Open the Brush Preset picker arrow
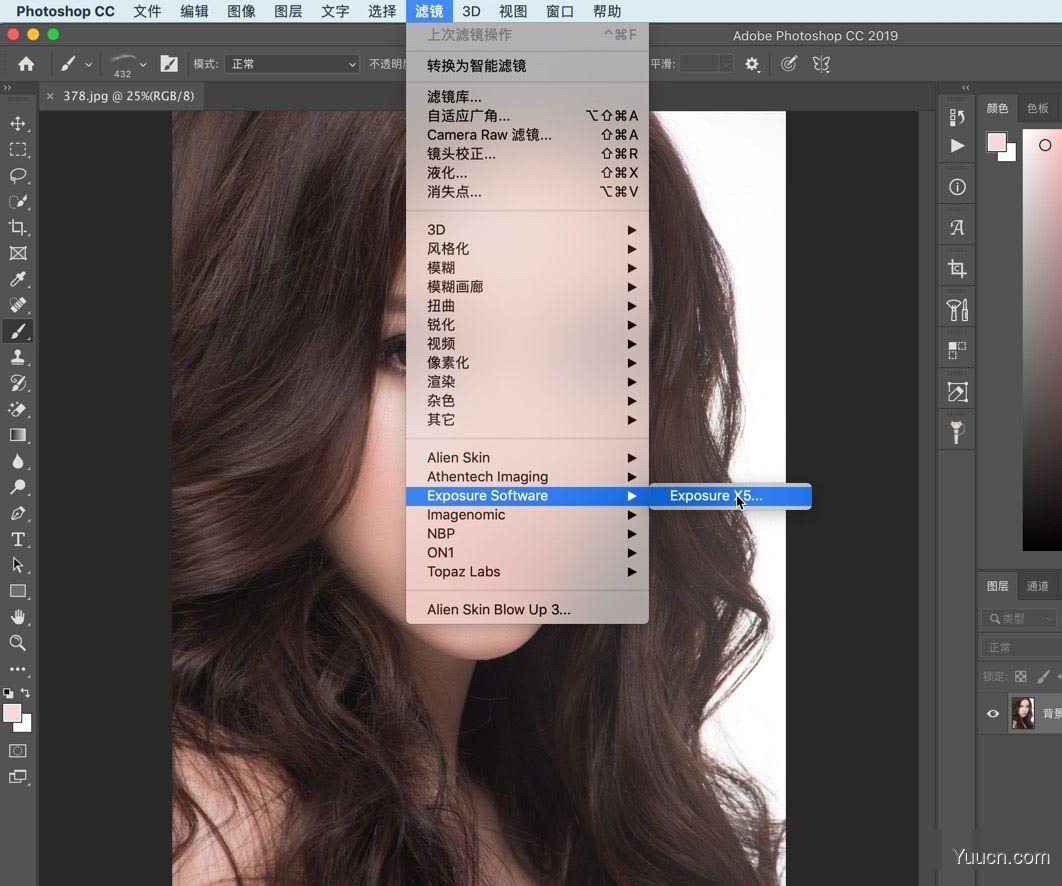Viewport: 1062px width, 886px height. tap(143, 64)
